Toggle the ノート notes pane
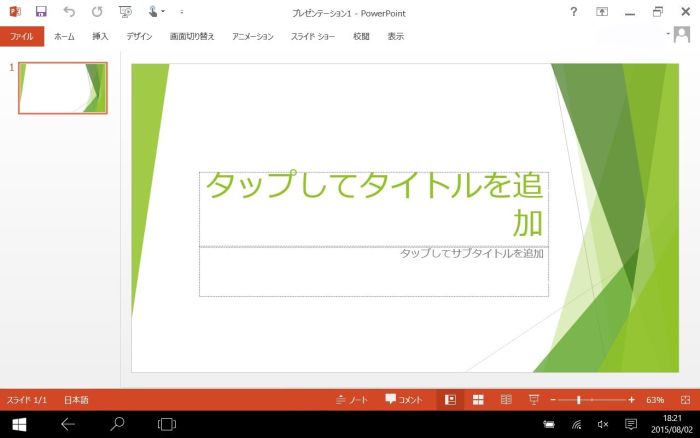The width and height of the screenshot is (700, 438). pyautogui.click(x=352, y=399)
